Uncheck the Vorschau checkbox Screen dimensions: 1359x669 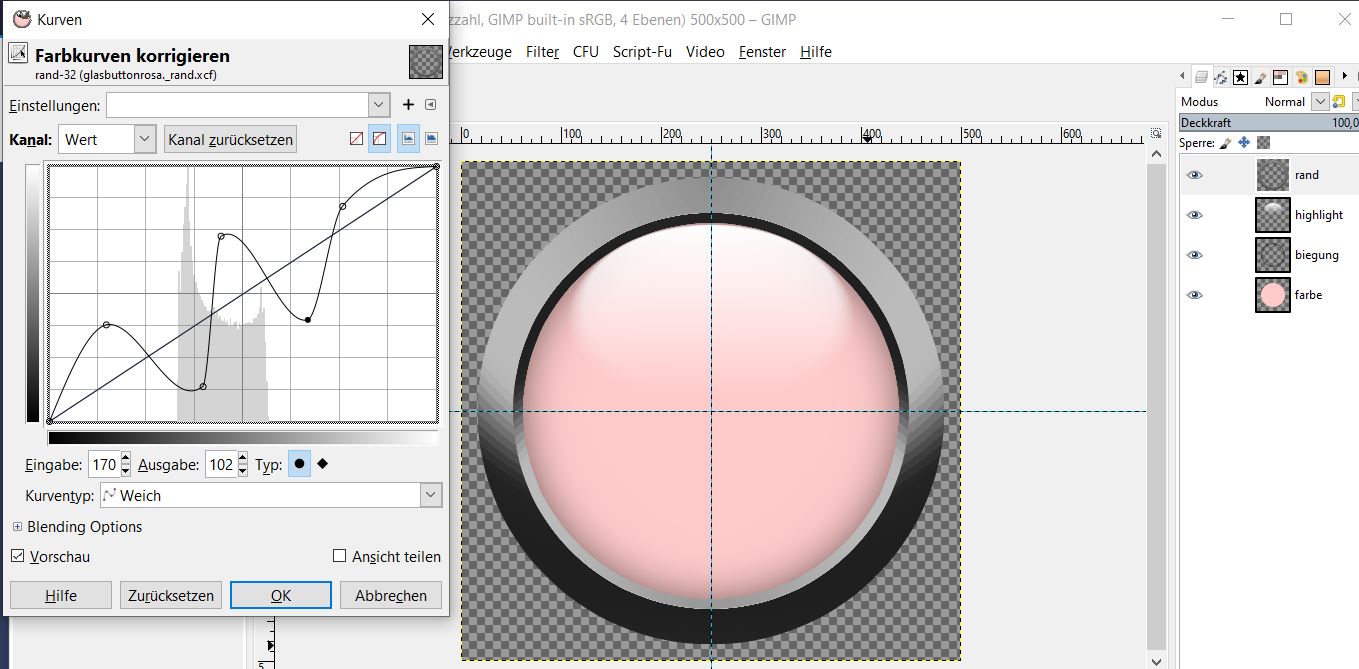tap(18, 556)
